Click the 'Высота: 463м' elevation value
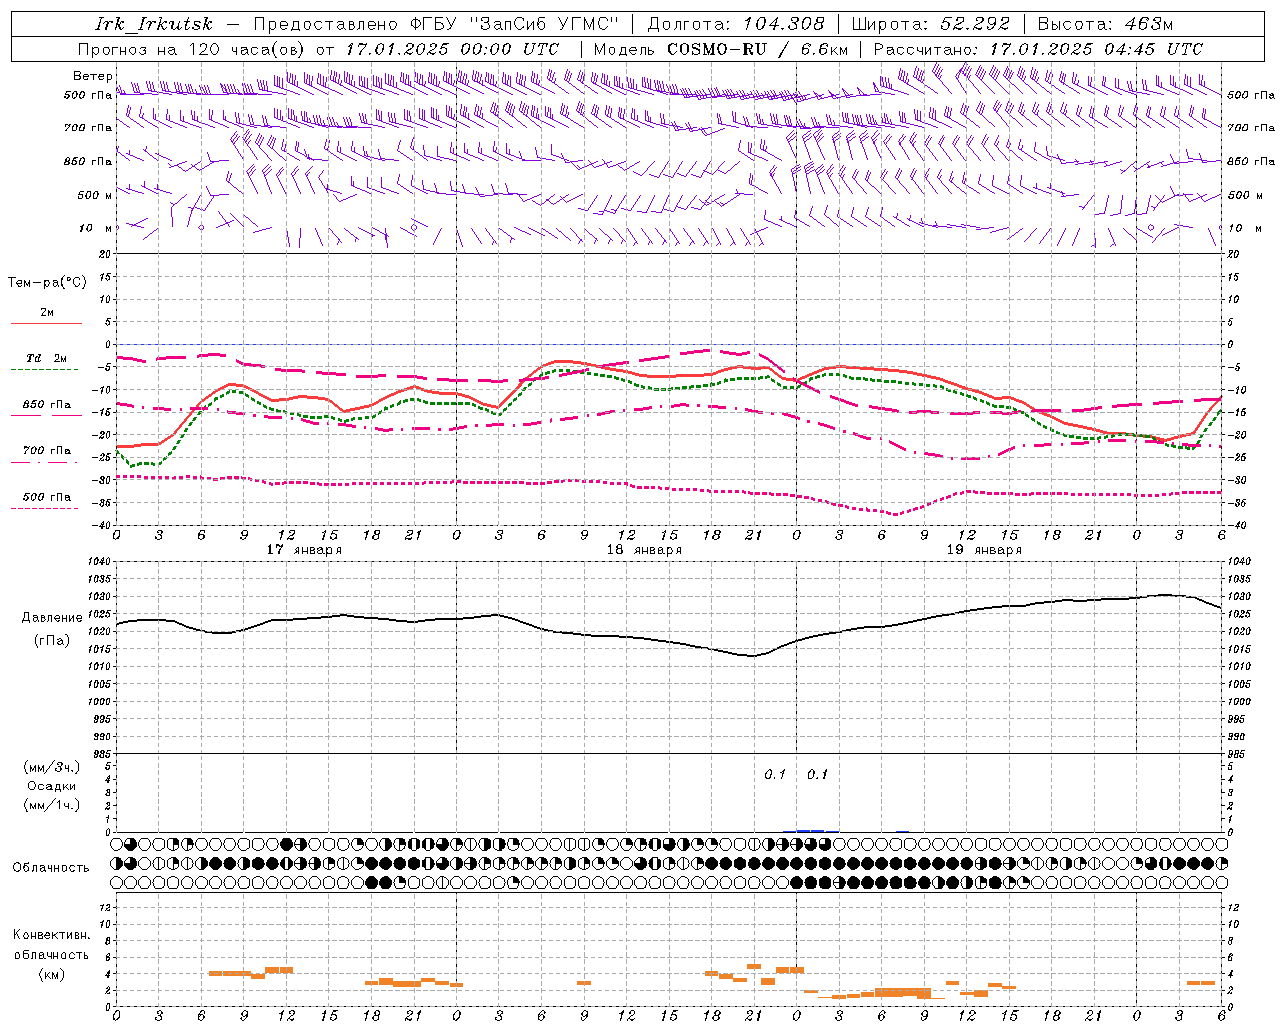The image size is (1280, 1024). pyautogui.click(x=1105, y=24)
